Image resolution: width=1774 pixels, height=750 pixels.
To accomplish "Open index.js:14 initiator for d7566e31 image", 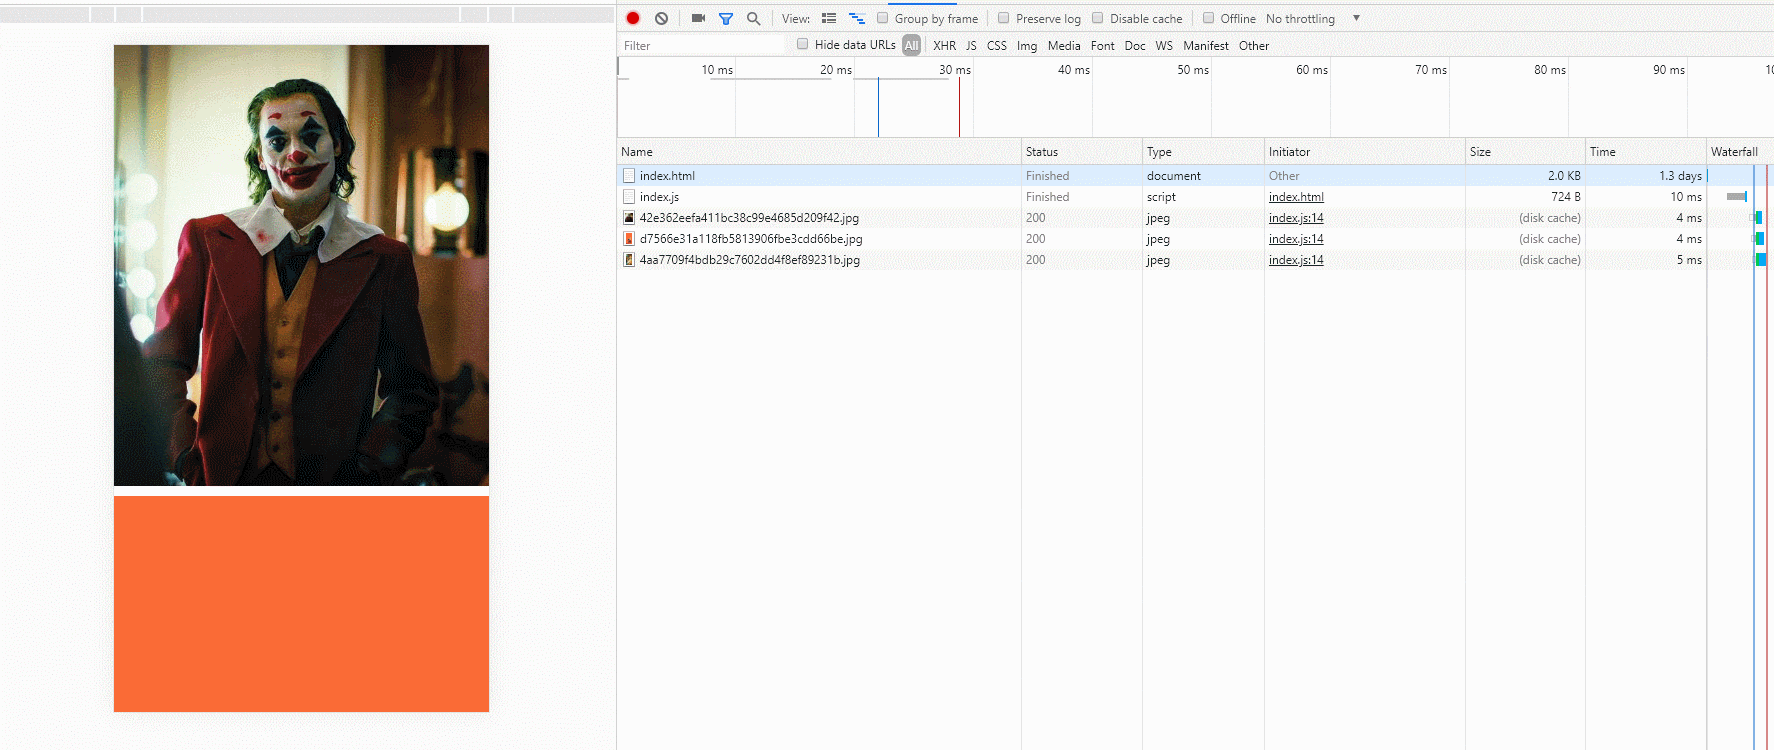I will 1296,239.
